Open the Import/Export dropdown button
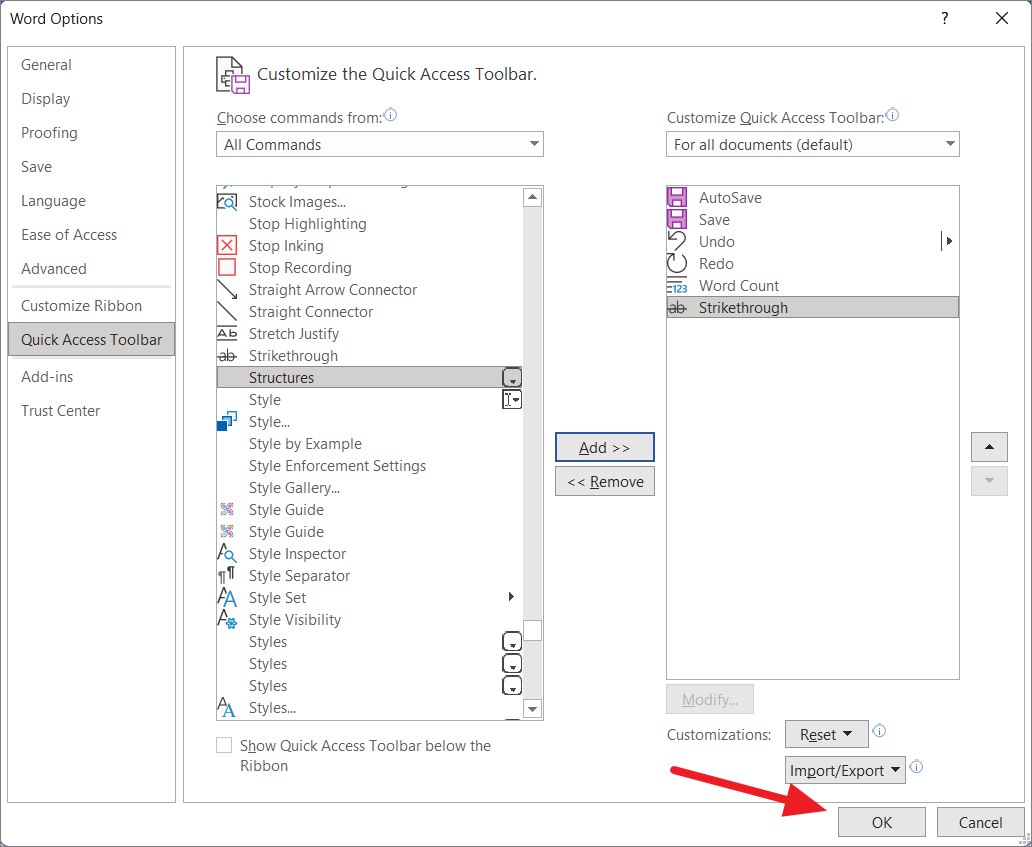This screenshot has width=1032, height=847. (x=845, y=771)
